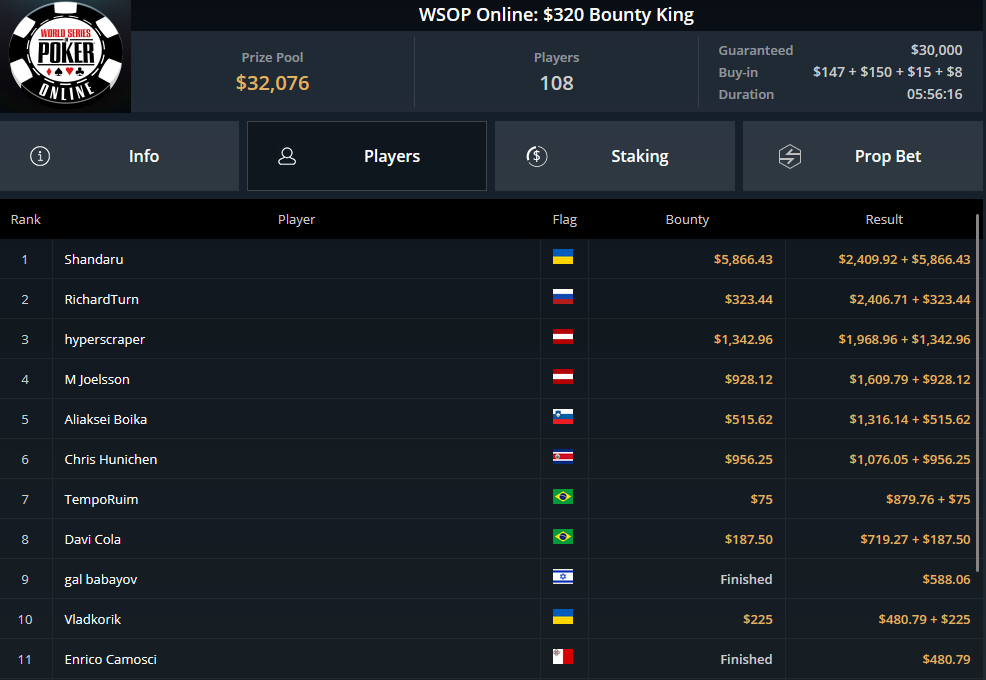The image size is (986, 680).
Task: Click the Result column header
Action: (x=884, y=220)
